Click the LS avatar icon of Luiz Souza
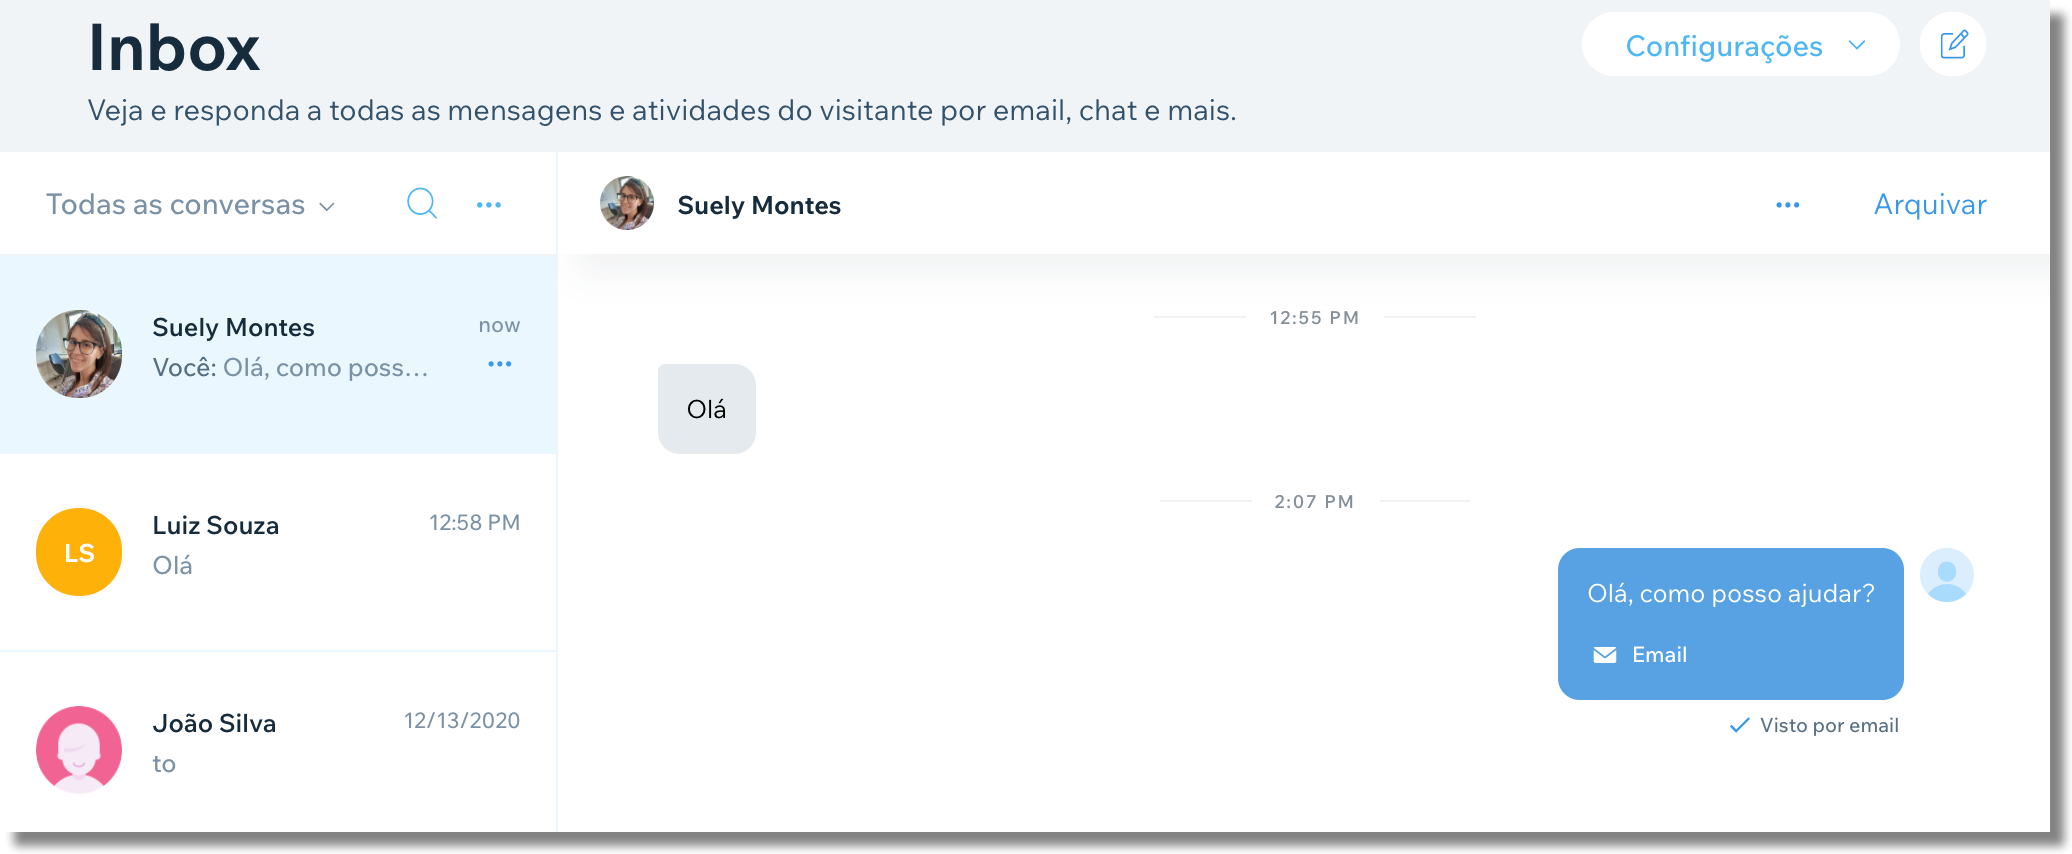Viewport: 2072px width, 854px height. coord(79,551)
